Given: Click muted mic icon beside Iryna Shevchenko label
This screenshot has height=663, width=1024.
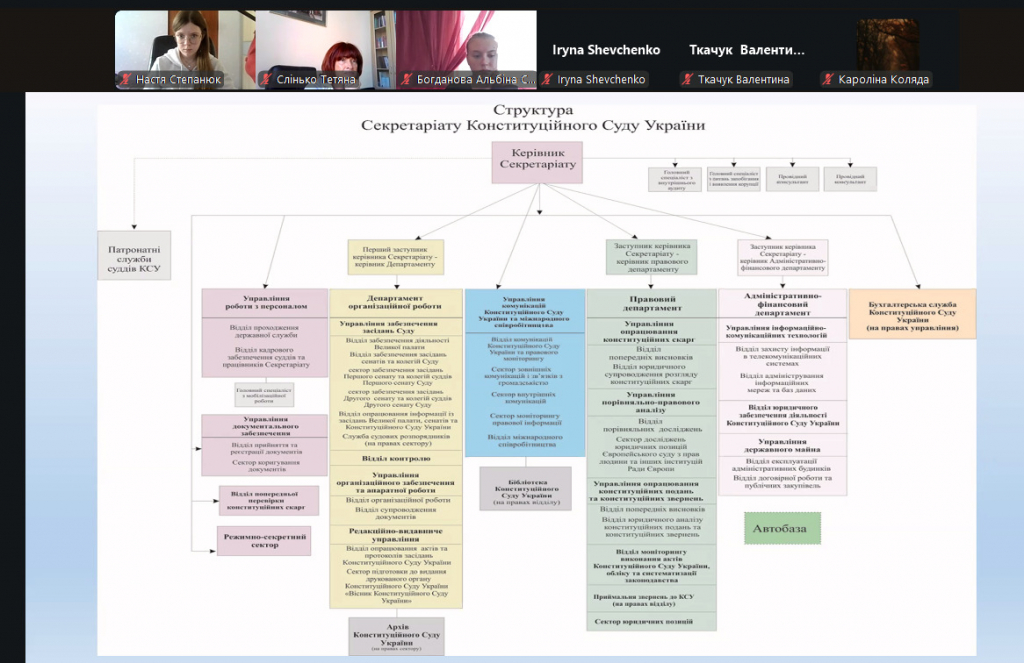Looking at the screenshot, I should [x=547, y=80].
